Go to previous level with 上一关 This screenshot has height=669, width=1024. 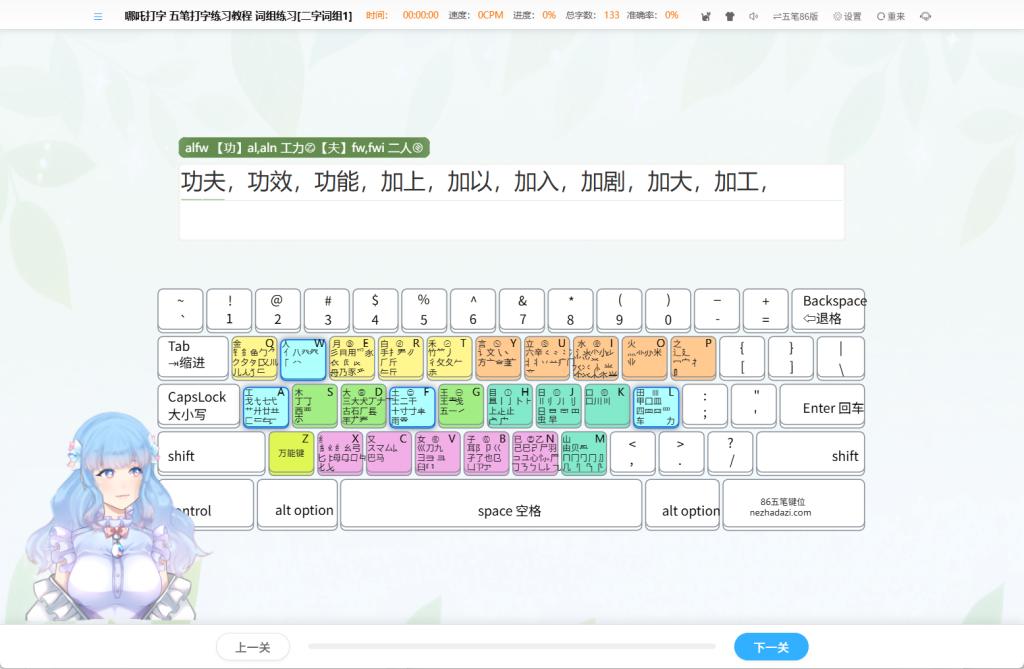coord(252,647)
